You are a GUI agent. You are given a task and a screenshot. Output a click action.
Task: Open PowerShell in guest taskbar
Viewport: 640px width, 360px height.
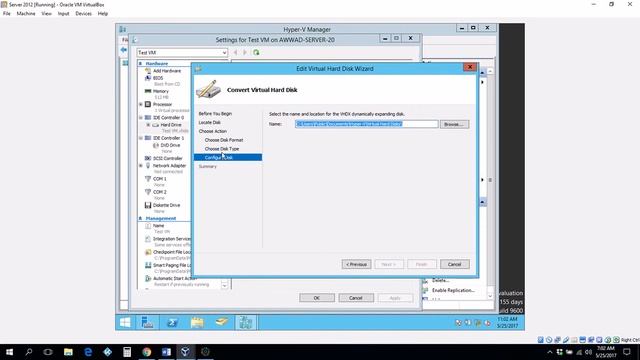172,322
